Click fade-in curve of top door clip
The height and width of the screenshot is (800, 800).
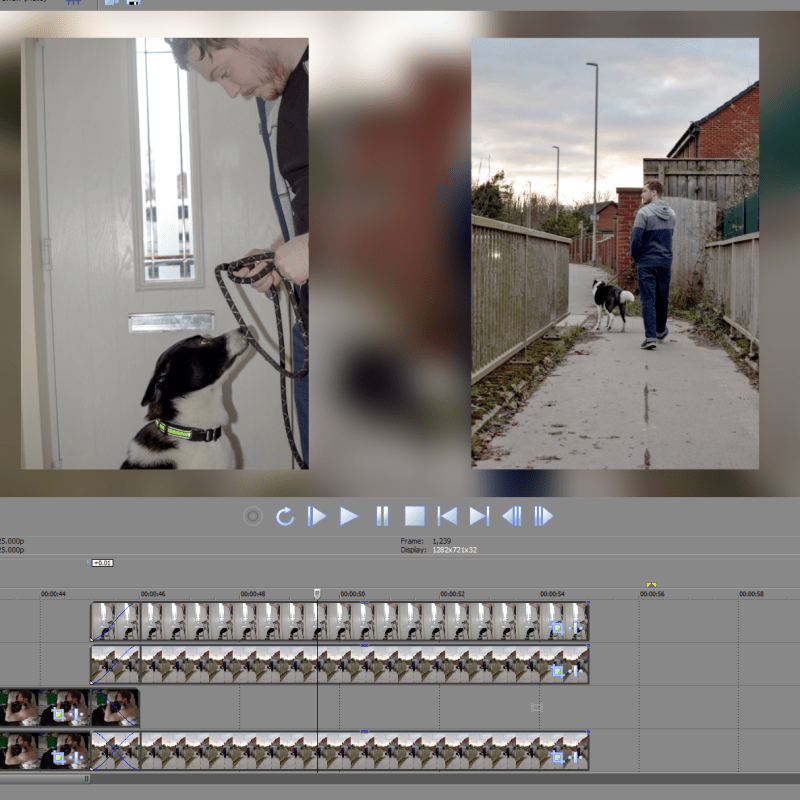click(x=115, y=621)
